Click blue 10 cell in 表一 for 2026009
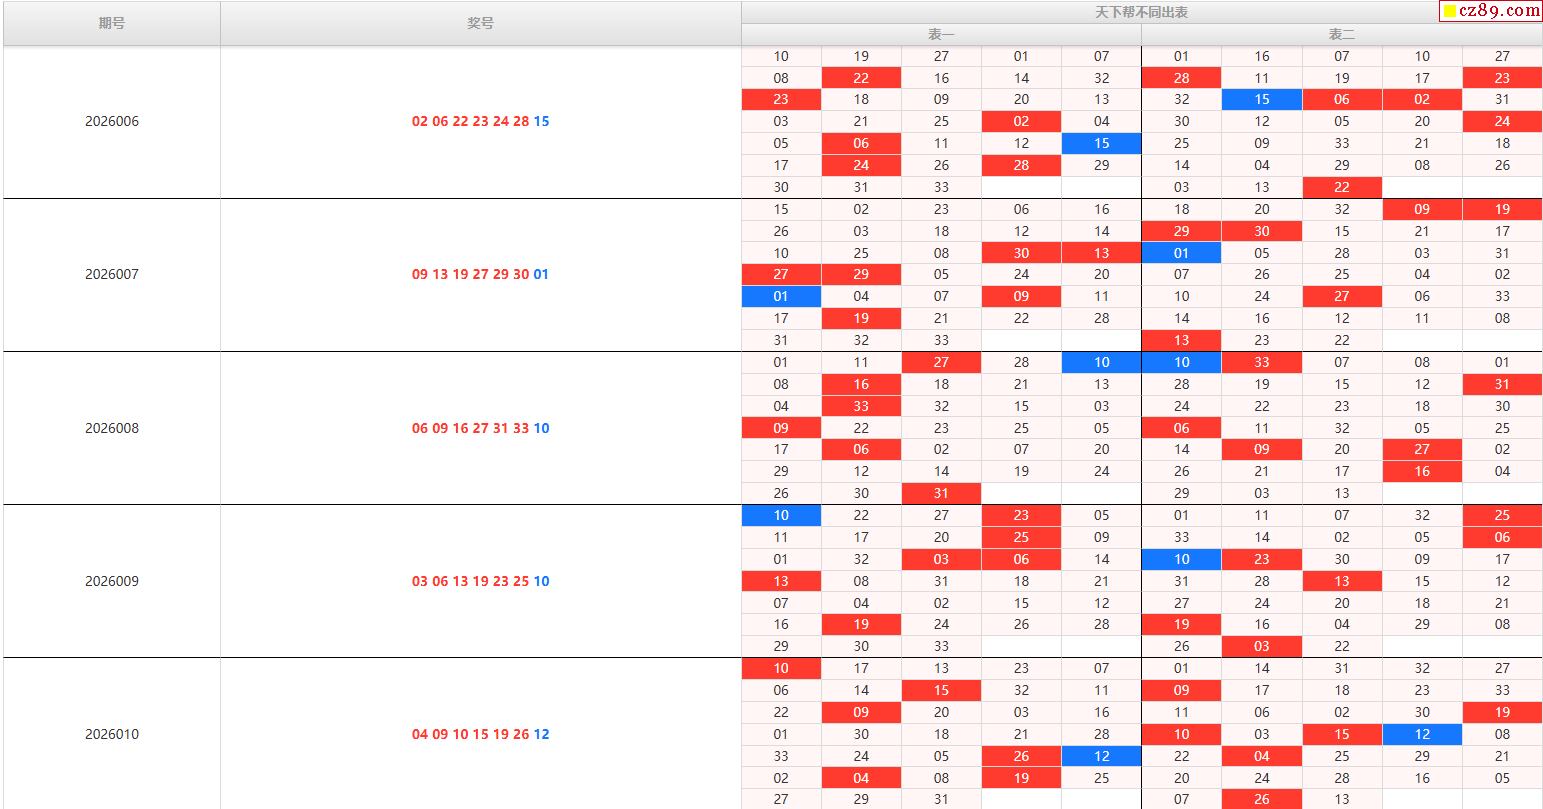 pyautogui.click(x=781, y=515)
